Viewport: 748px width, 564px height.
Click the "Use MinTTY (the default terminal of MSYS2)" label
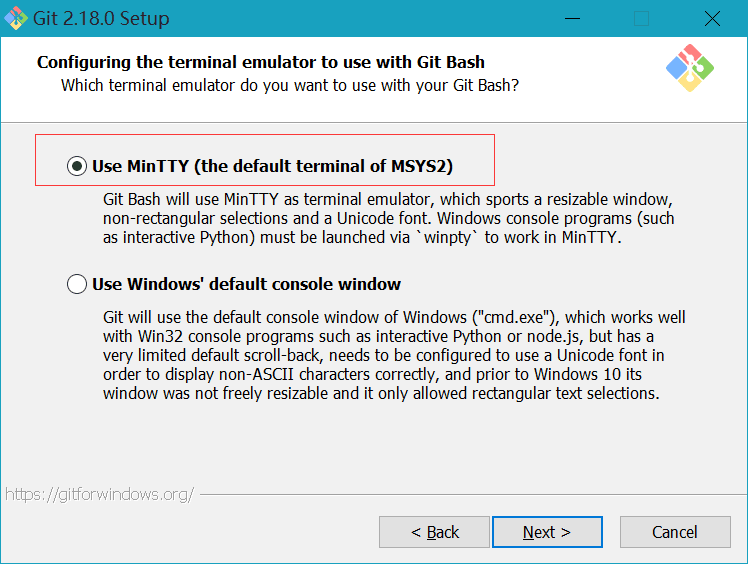point(280,166)
